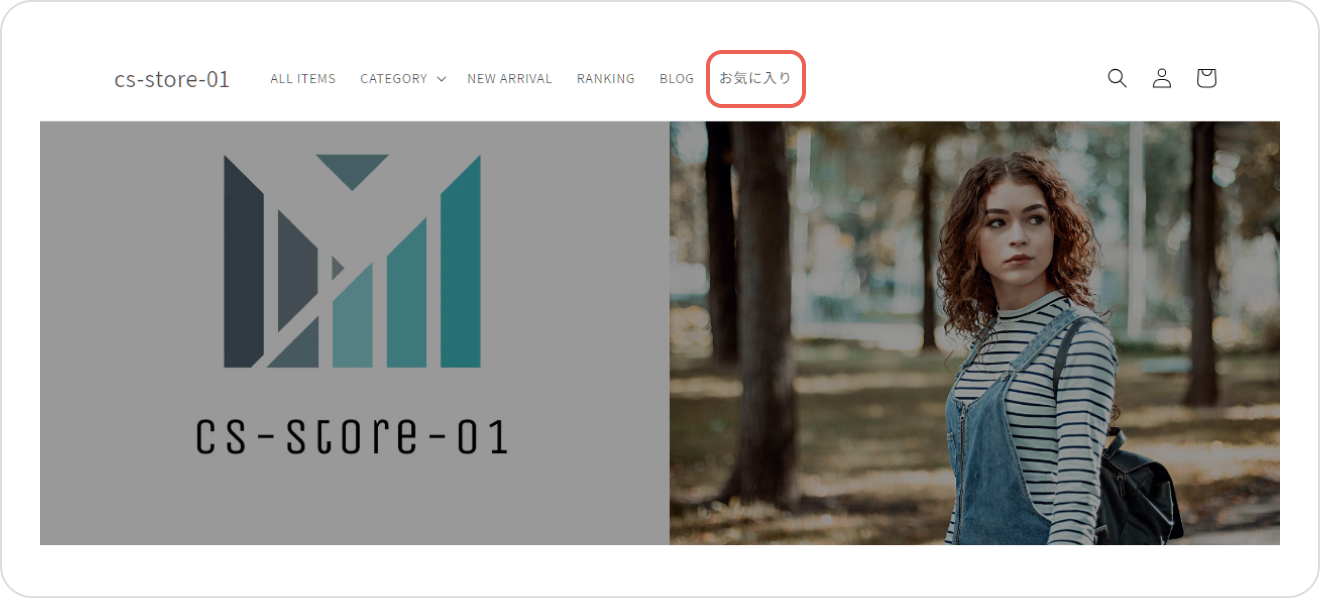The width and height of the screenshot is (1320, 598).
Task: Go to ALL ITEMS page
Action: pos(303,78)
